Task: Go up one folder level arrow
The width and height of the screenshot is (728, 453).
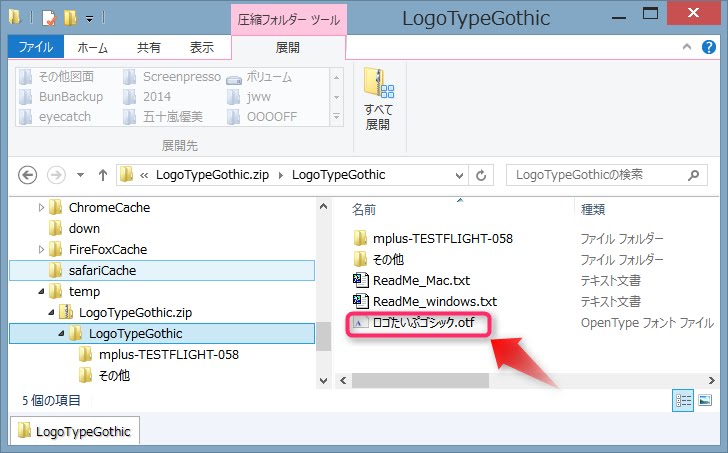Action: tap(103, 175)
